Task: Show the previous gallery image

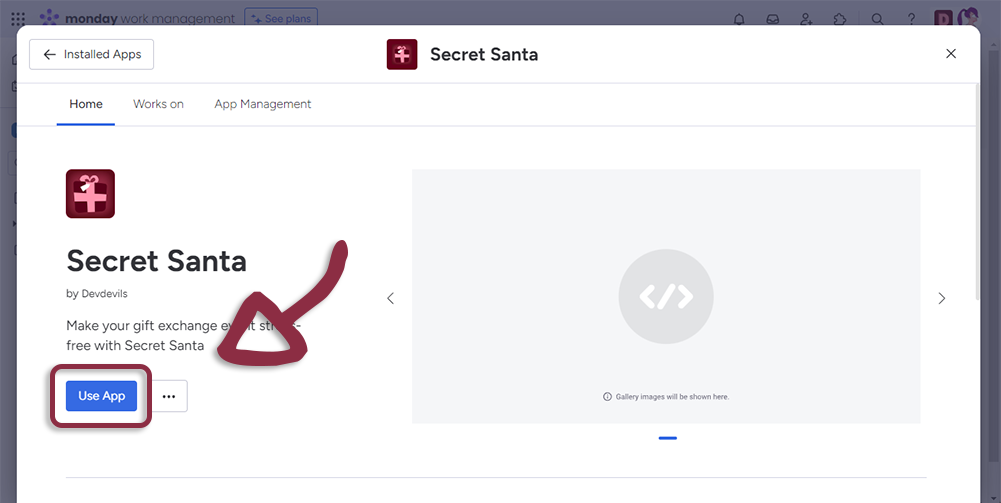Action: [x=391, y=298]
